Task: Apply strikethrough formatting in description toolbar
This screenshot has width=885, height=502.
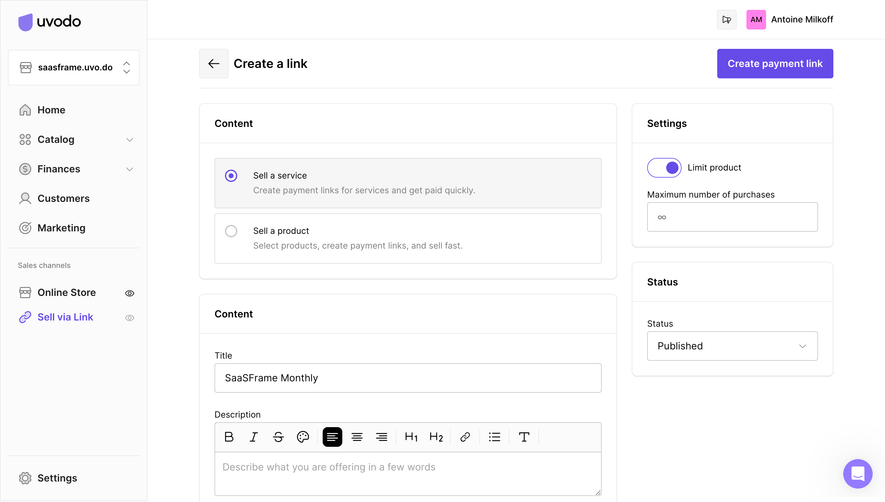Action: point(278,437)
